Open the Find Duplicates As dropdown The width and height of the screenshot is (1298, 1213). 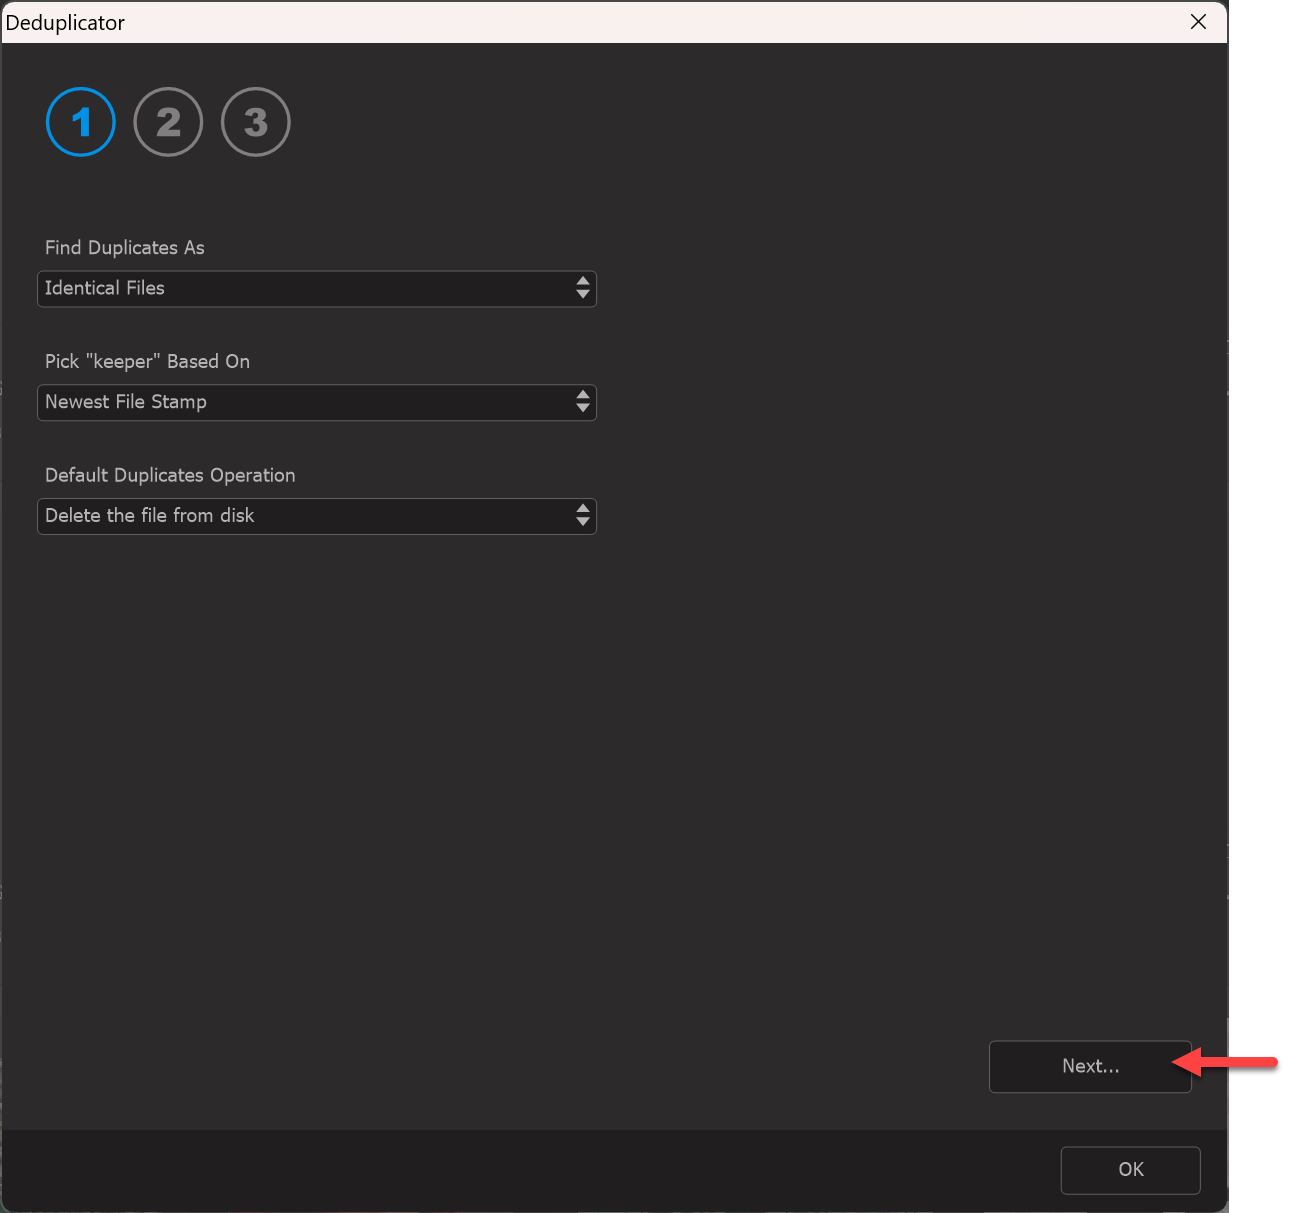tap(317, 289)
